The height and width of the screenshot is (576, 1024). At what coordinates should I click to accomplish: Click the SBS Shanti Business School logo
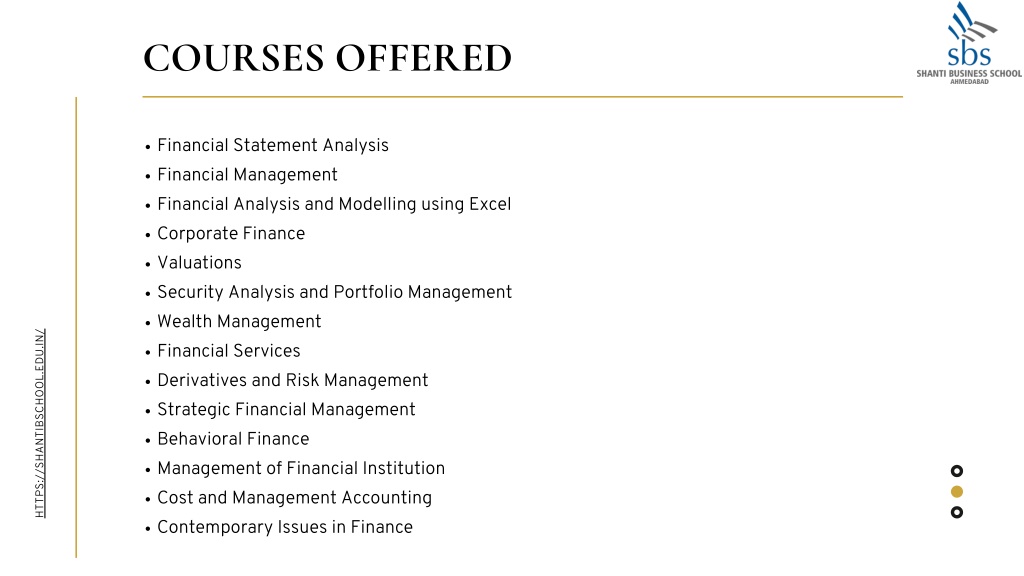[969, 43]
